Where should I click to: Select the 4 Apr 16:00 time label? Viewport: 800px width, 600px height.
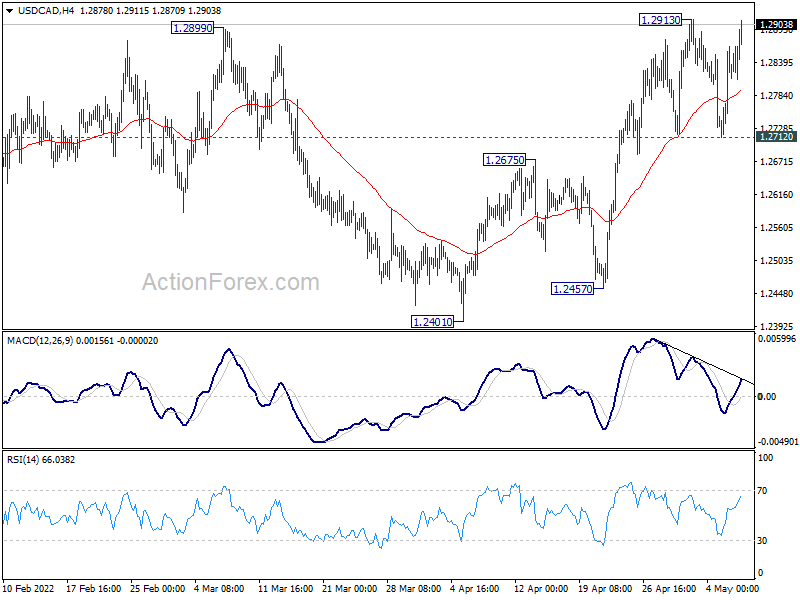(475, 589)
